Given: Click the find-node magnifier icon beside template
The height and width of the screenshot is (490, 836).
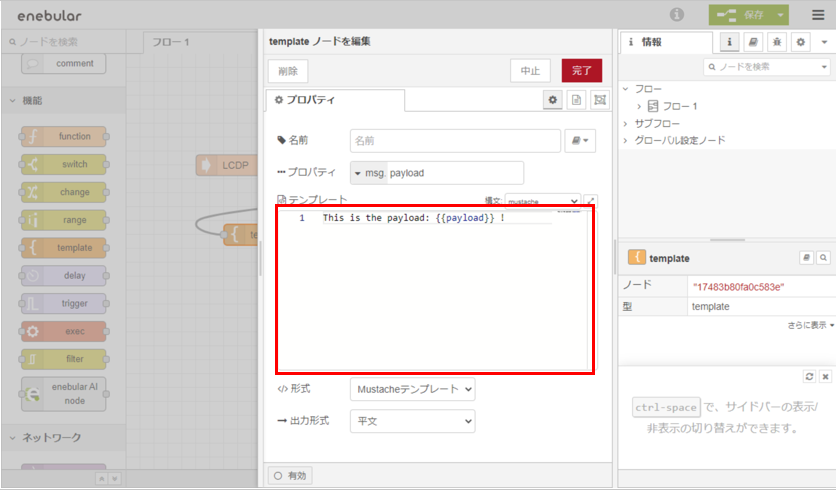Looking at the screenshot, I should click(x=823, y=258).
